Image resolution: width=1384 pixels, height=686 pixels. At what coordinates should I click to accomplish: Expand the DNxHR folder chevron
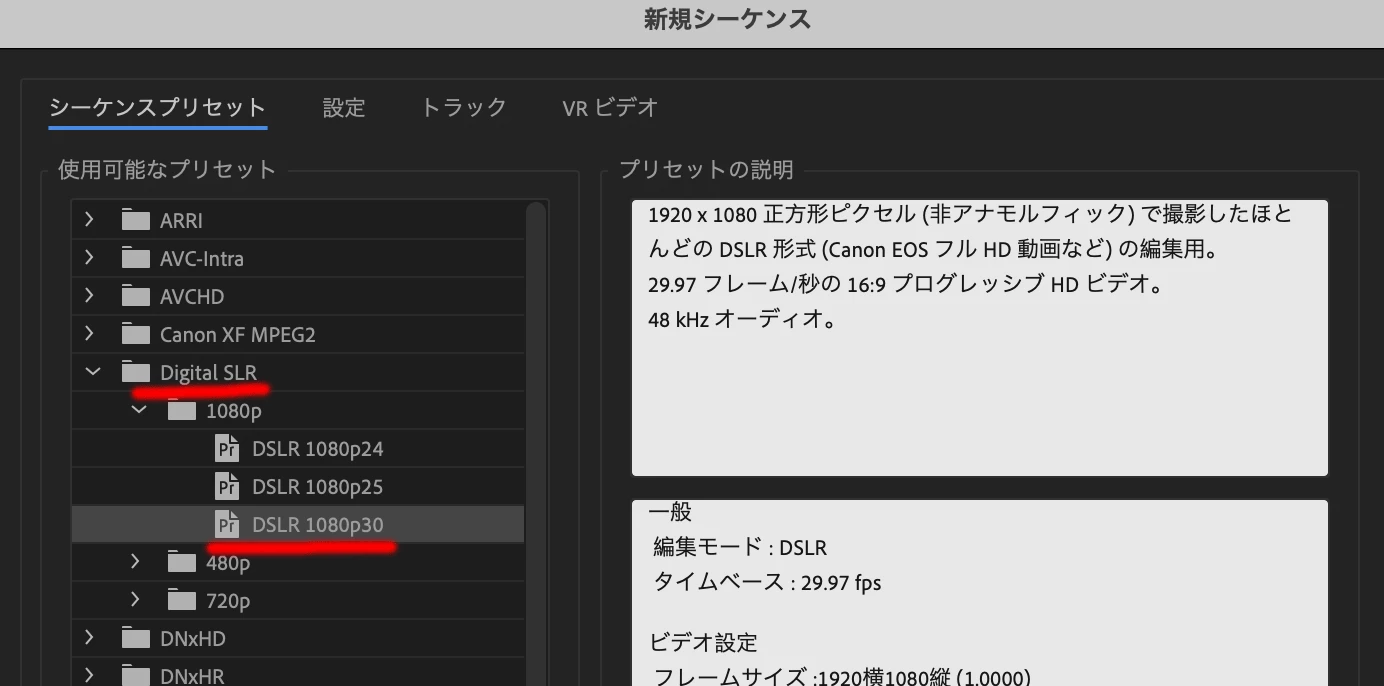[x=90, y=675]
